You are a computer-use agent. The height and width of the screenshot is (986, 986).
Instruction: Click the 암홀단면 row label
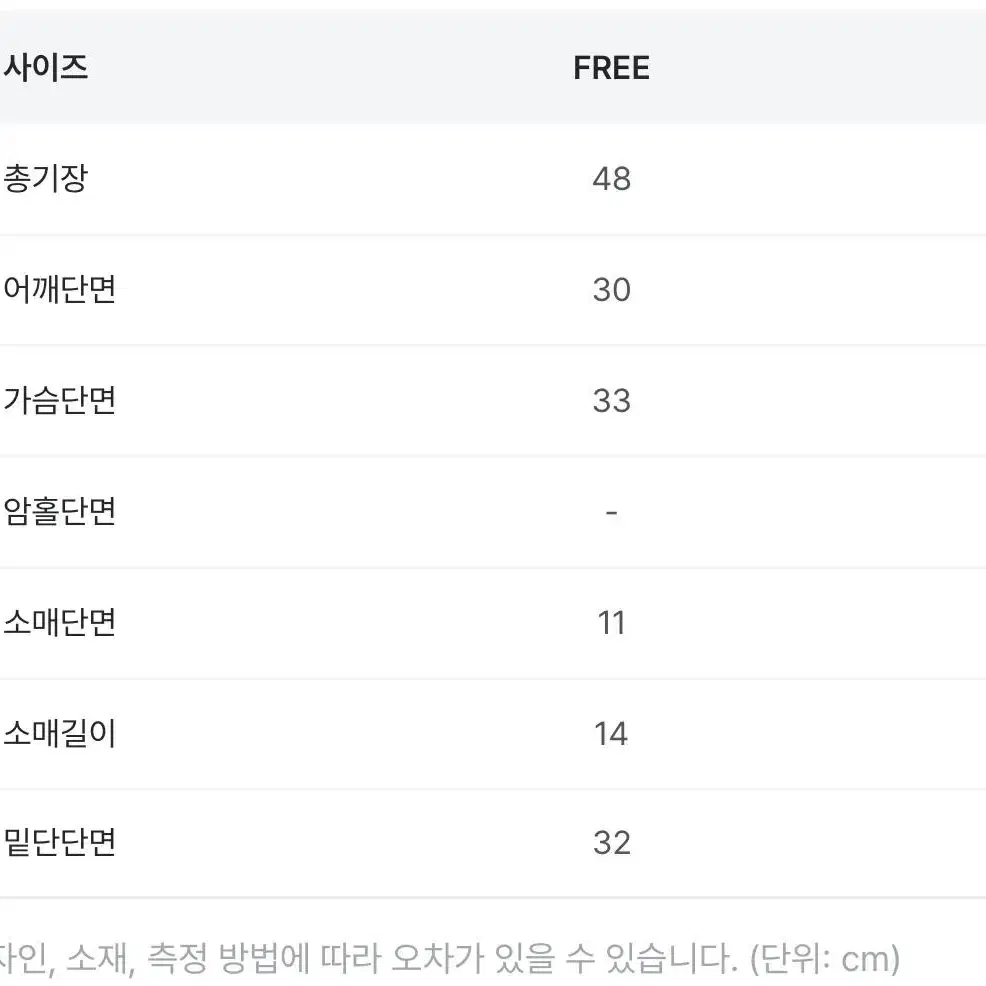point(60,511)
